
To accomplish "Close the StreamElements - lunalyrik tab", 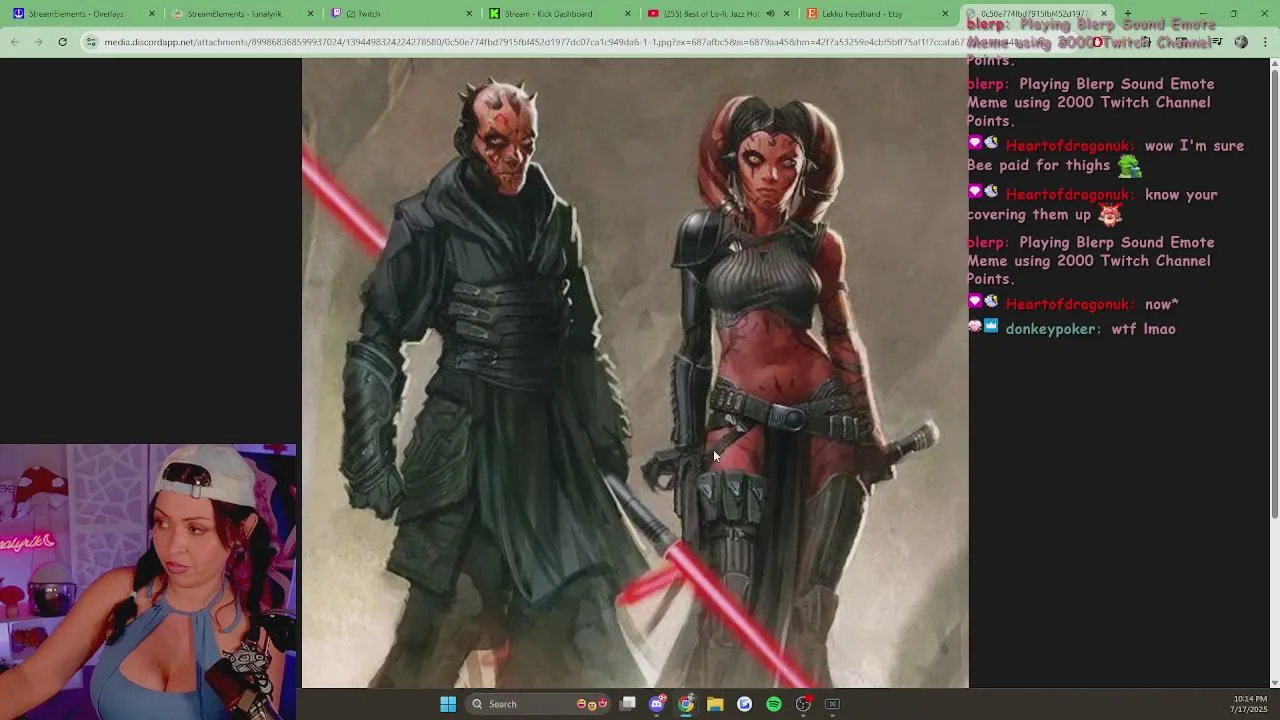I will 311,14.
